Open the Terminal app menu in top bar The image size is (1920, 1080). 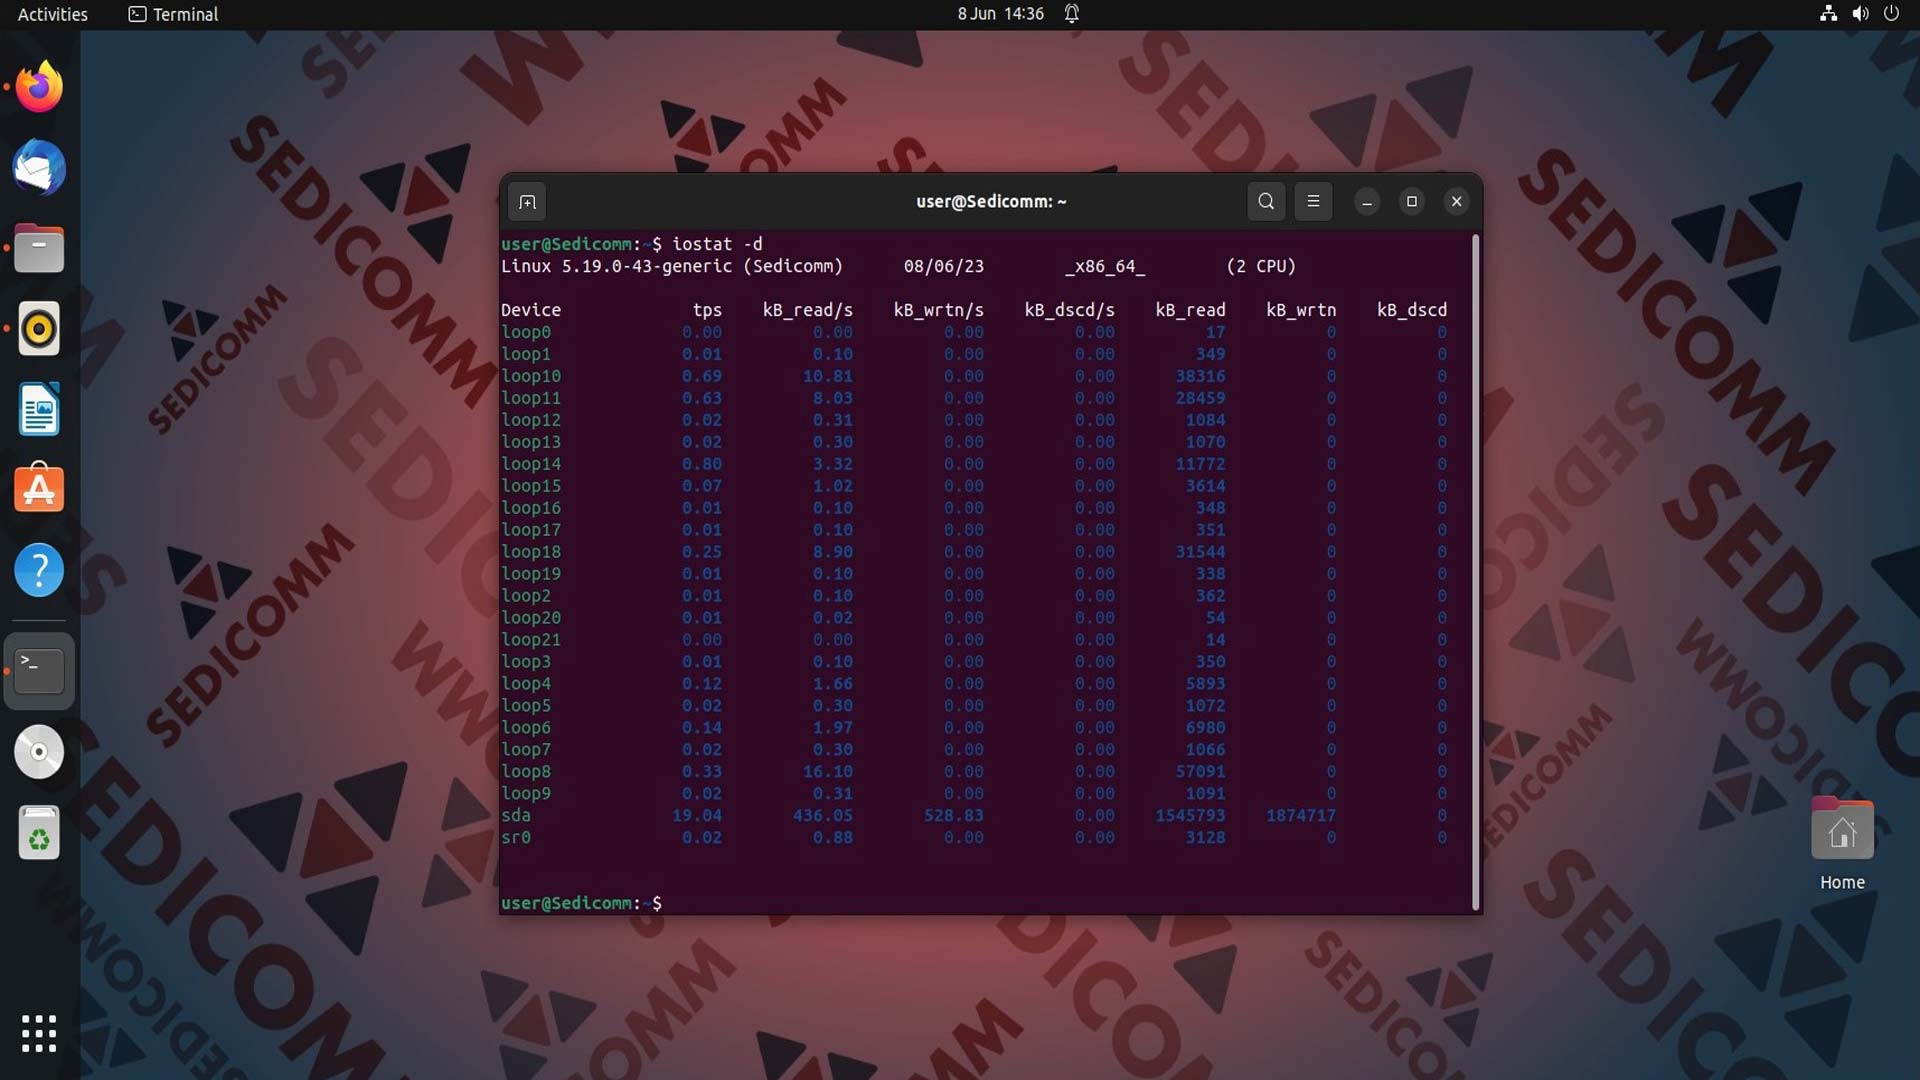coord(174,14)
